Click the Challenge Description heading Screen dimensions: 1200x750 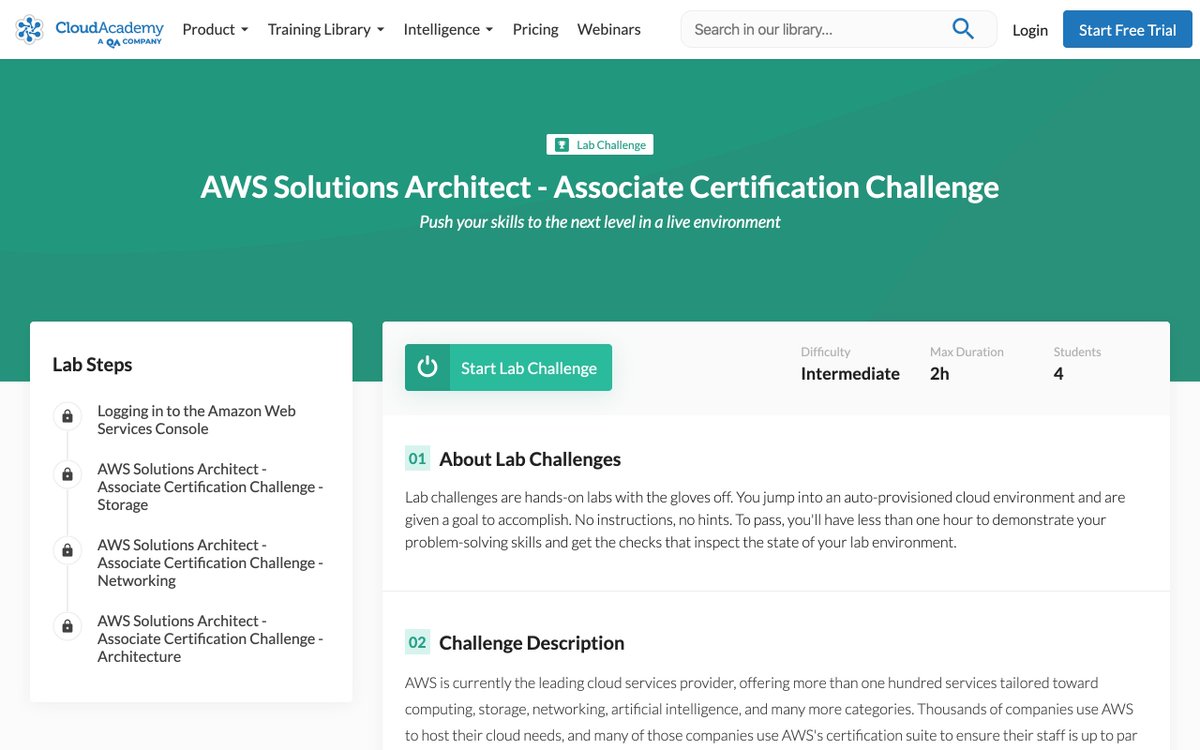click(x=531, y=643)
